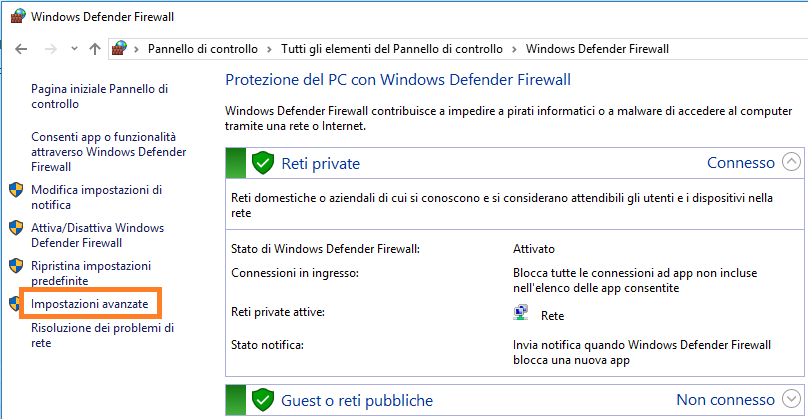Image resolution: width=808 pixels, height=419 pixels.
Task: Open Pagina iniziale Pannello di controllo
Action: tap(99, 96)
